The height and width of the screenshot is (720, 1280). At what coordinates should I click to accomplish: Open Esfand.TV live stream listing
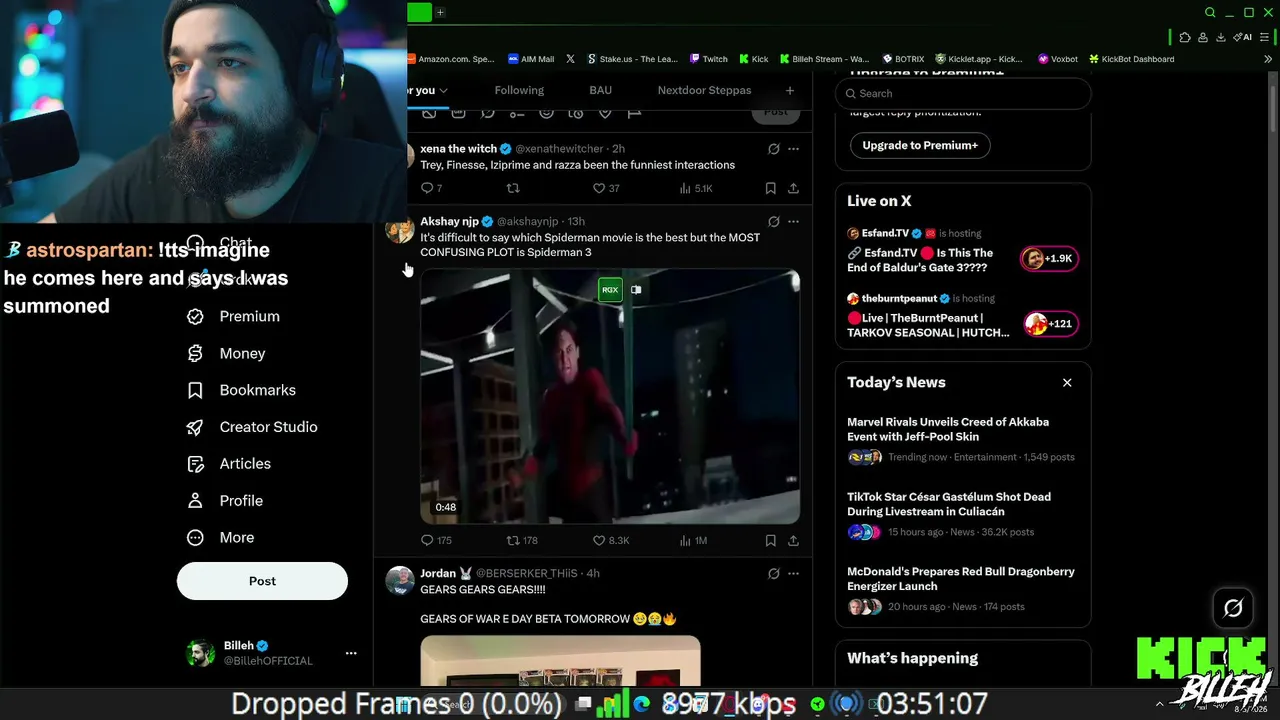pyautogui.click(x=962, y=251)
